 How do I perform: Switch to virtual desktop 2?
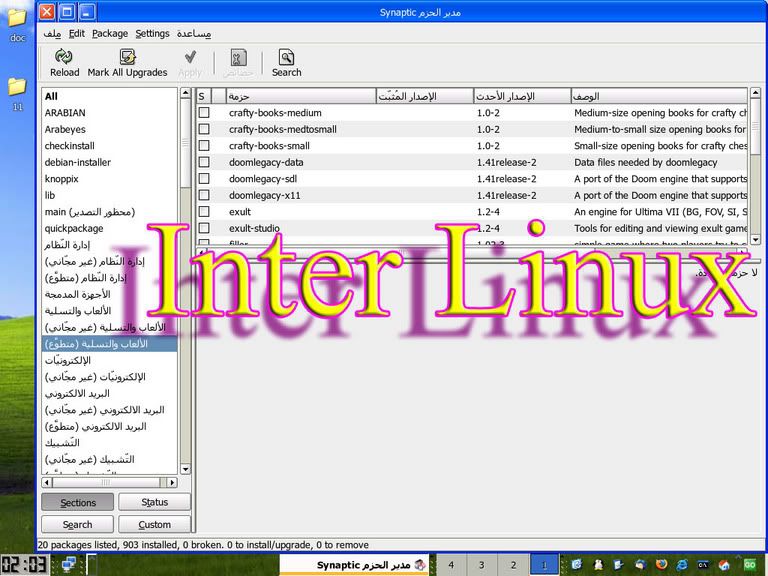click(x=513, y=565)
